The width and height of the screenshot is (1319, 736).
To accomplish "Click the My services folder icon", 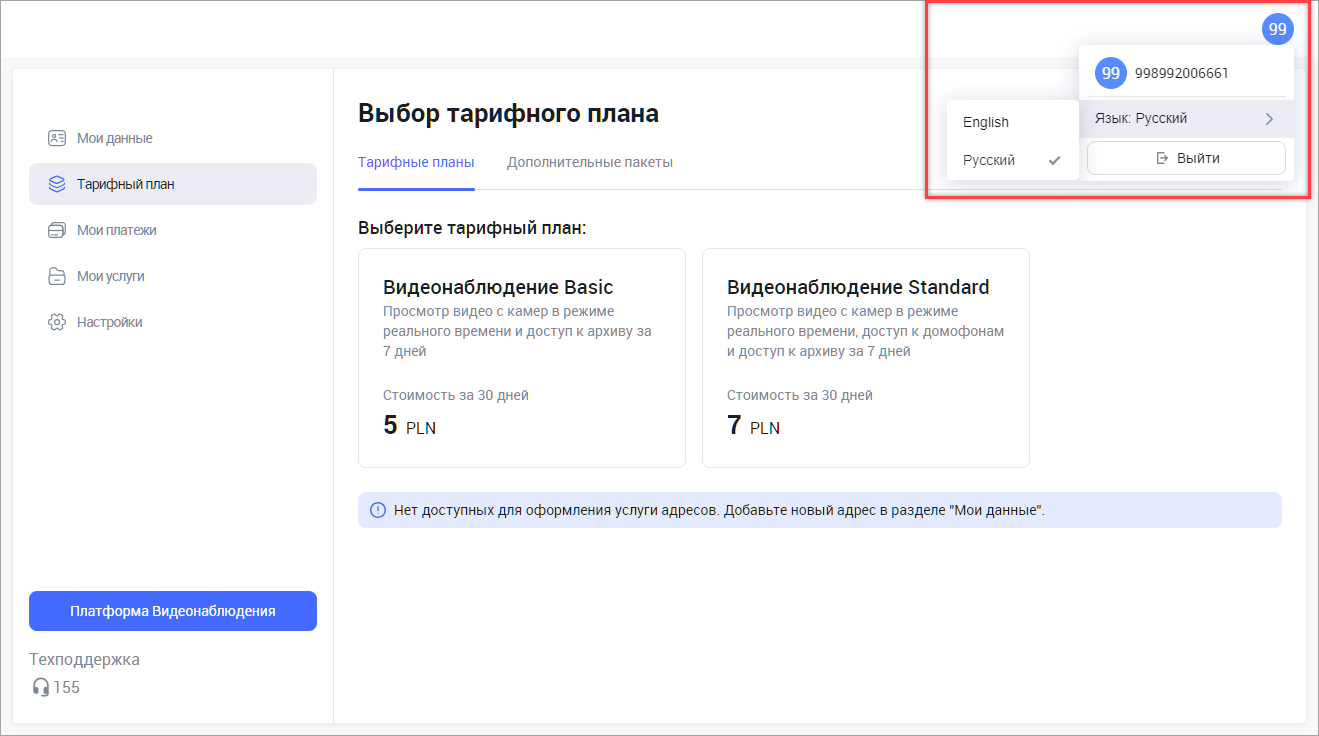I will 57,276.
